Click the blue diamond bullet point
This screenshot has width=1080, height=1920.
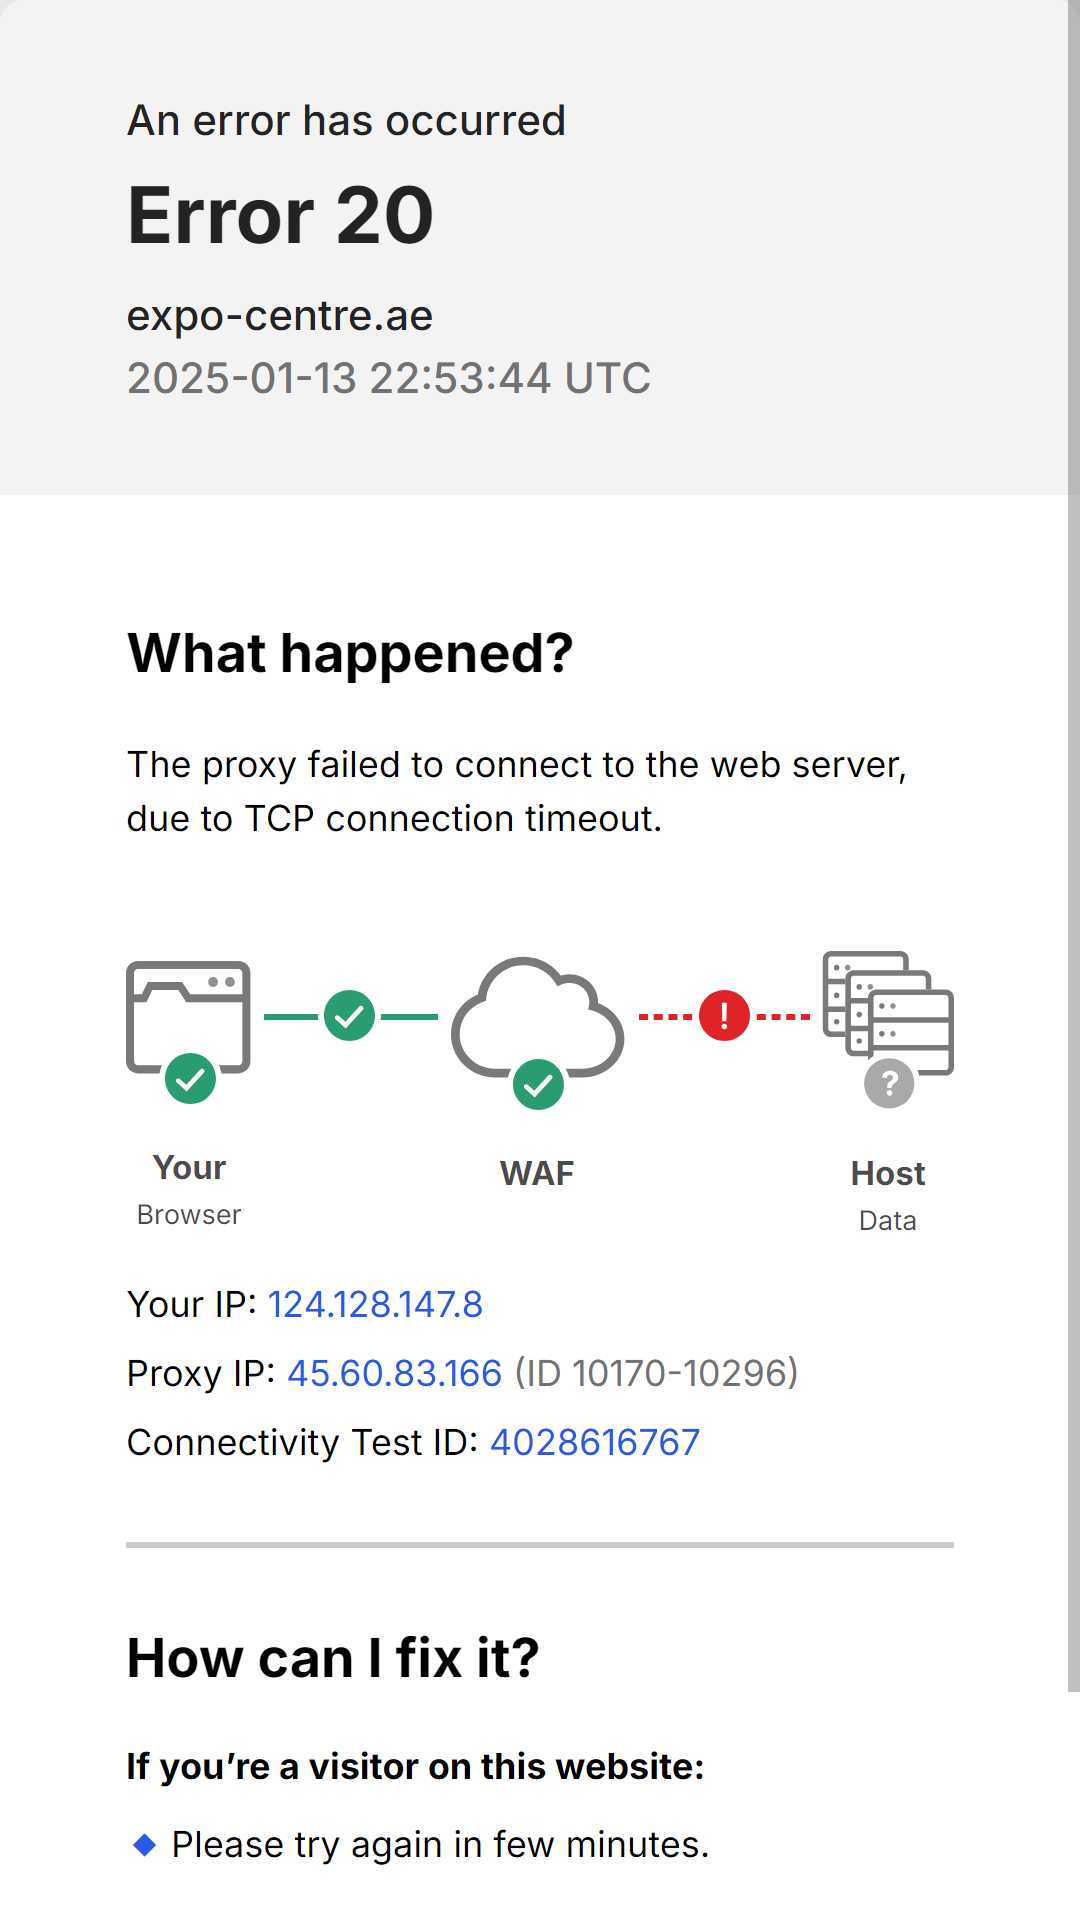[144, 1845]
